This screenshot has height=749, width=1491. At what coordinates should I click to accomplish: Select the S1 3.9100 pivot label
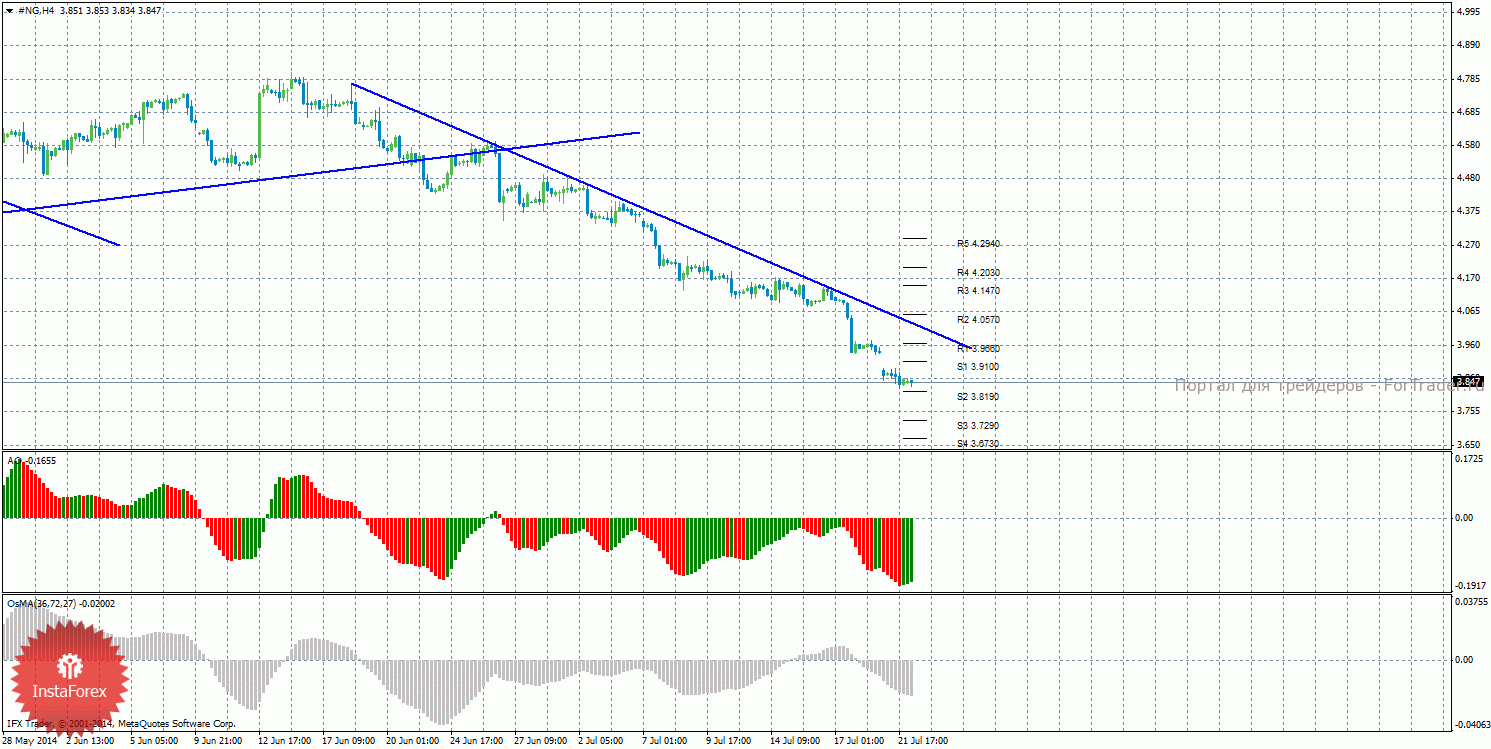coord(978,368)
